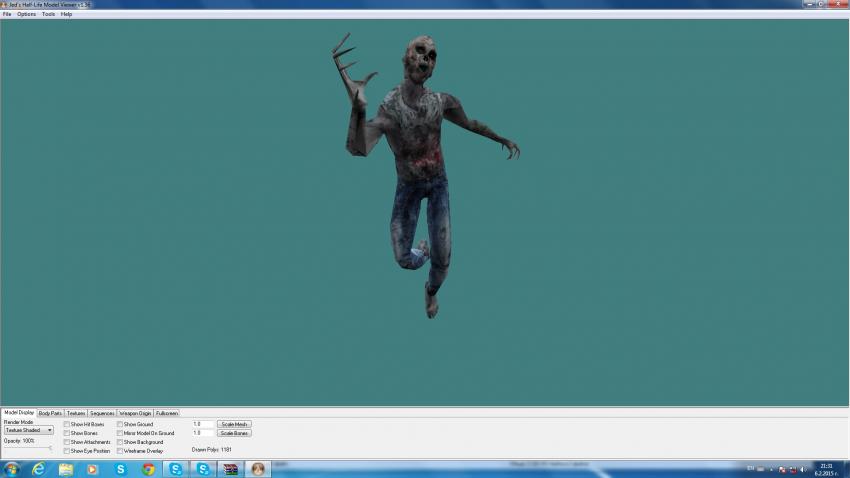850x478 pixels.
Task: Click the mesh scale value field
Action: [203, 424]
